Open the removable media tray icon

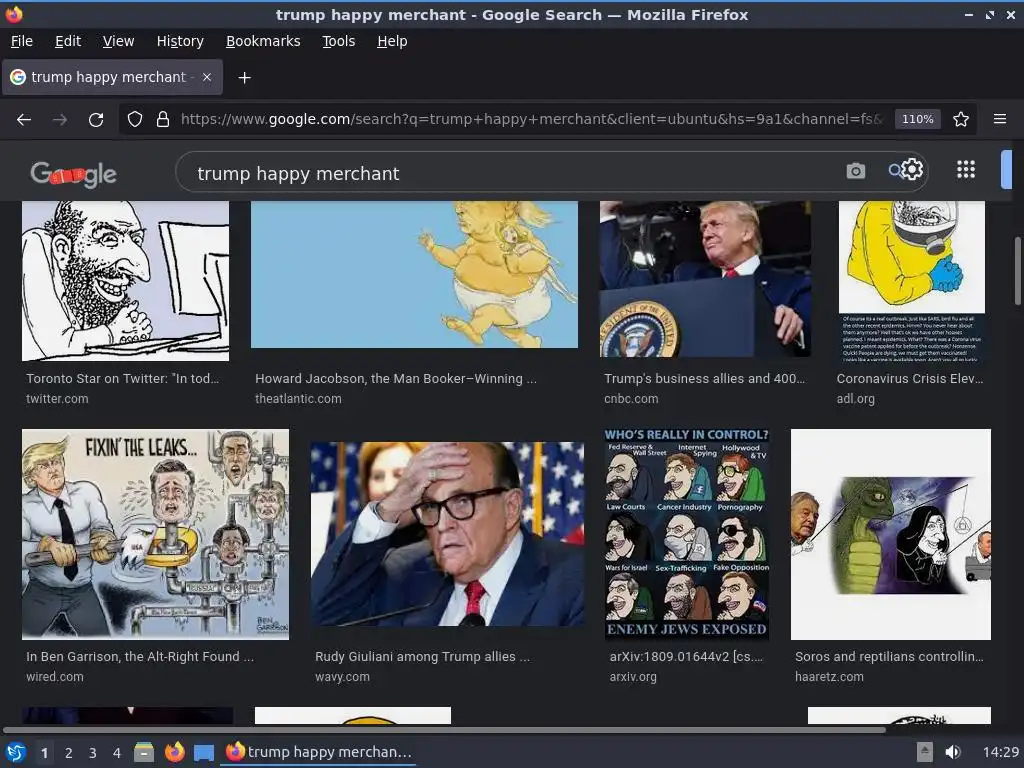(x=924, y=752)
